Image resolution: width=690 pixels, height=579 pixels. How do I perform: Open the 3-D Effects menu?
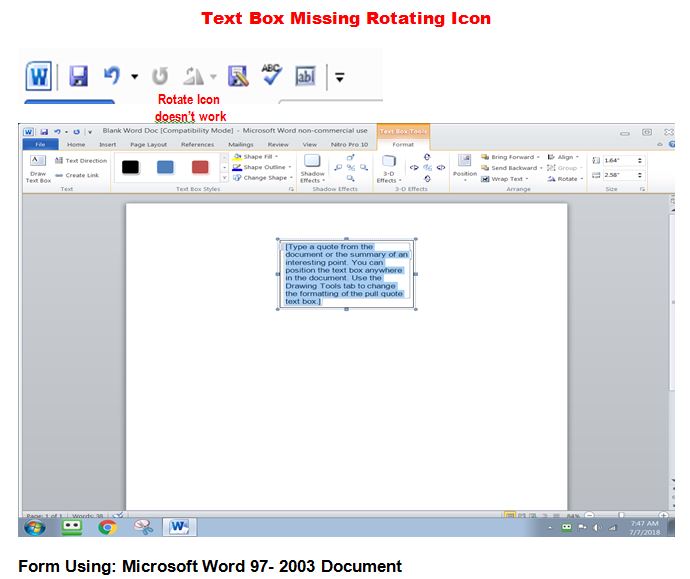click(x=389, y=169)
